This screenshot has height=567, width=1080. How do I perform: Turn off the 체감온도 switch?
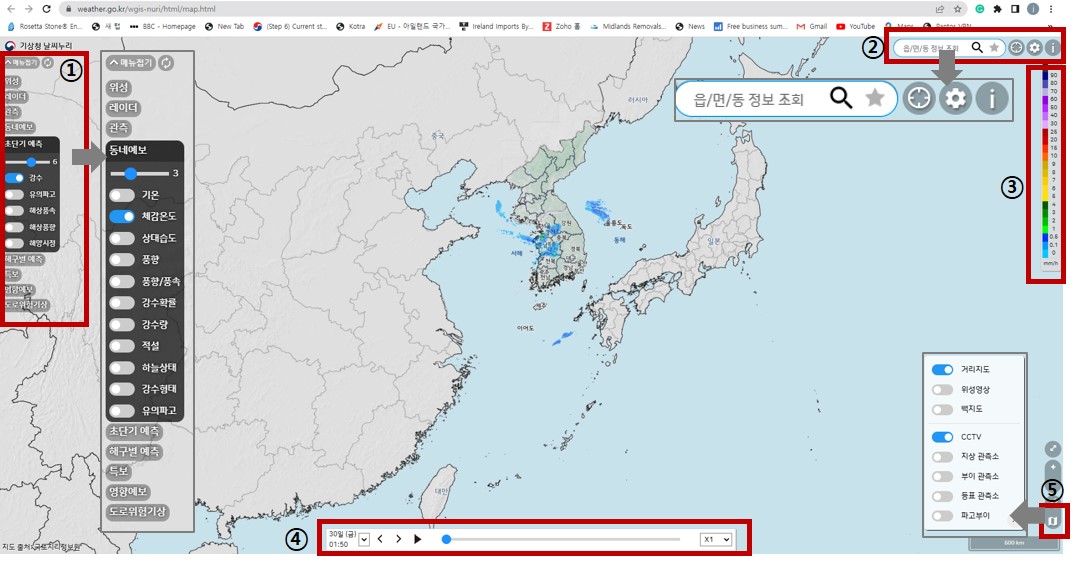(x=122, y=216)
